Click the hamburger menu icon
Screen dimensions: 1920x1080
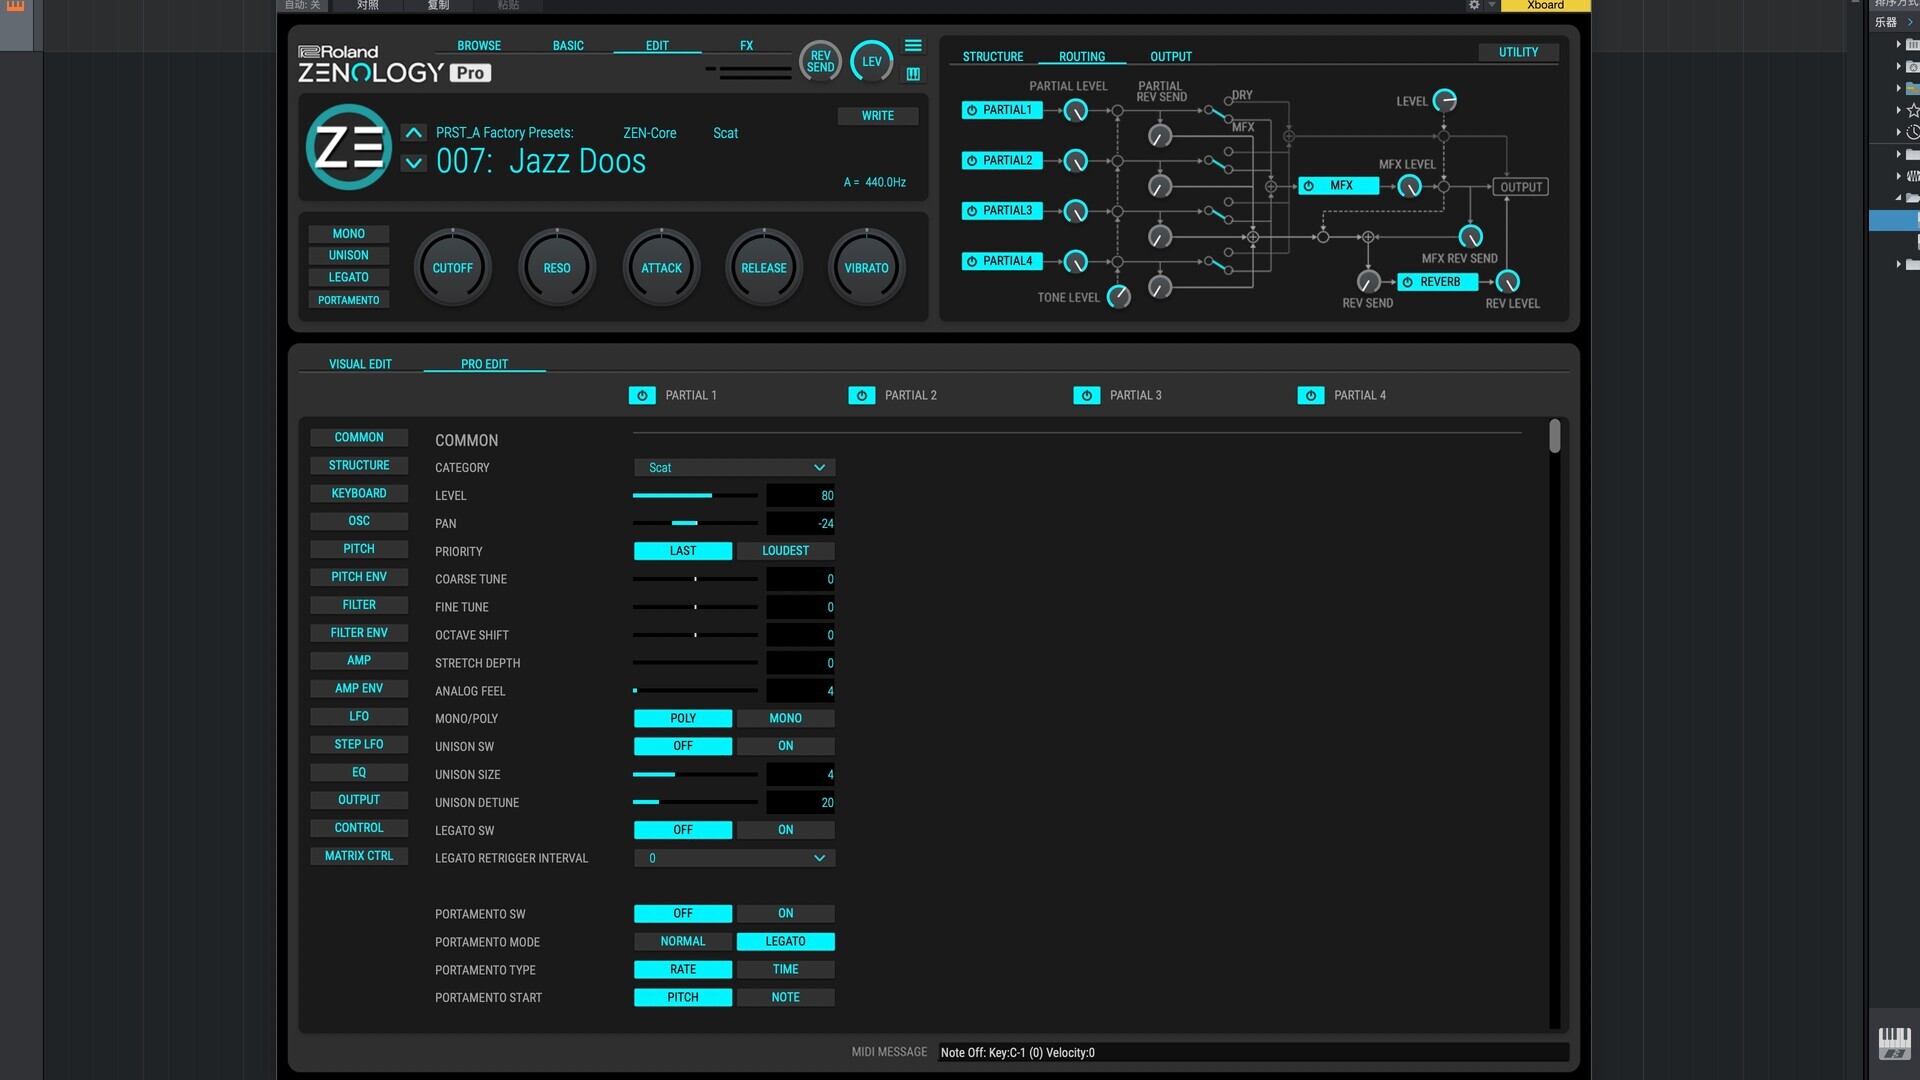(x=913, y=46)
